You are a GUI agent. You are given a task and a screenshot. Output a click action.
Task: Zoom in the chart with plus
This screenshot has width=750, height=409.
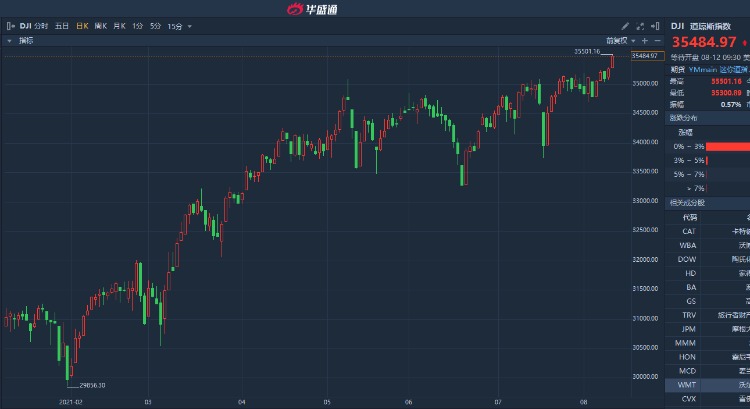point(644,41)
